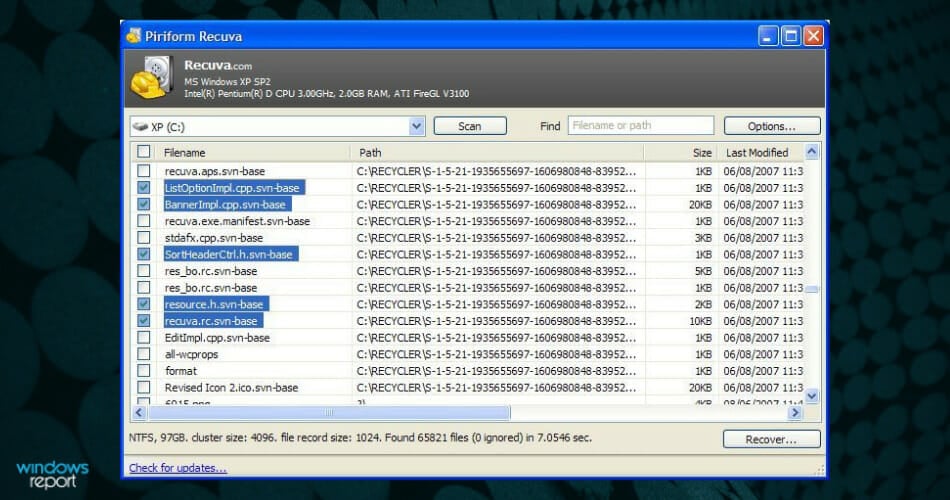This screenshot has height=500, width=950.
Task: Click the Recuva.com header title
Action: 218,65
